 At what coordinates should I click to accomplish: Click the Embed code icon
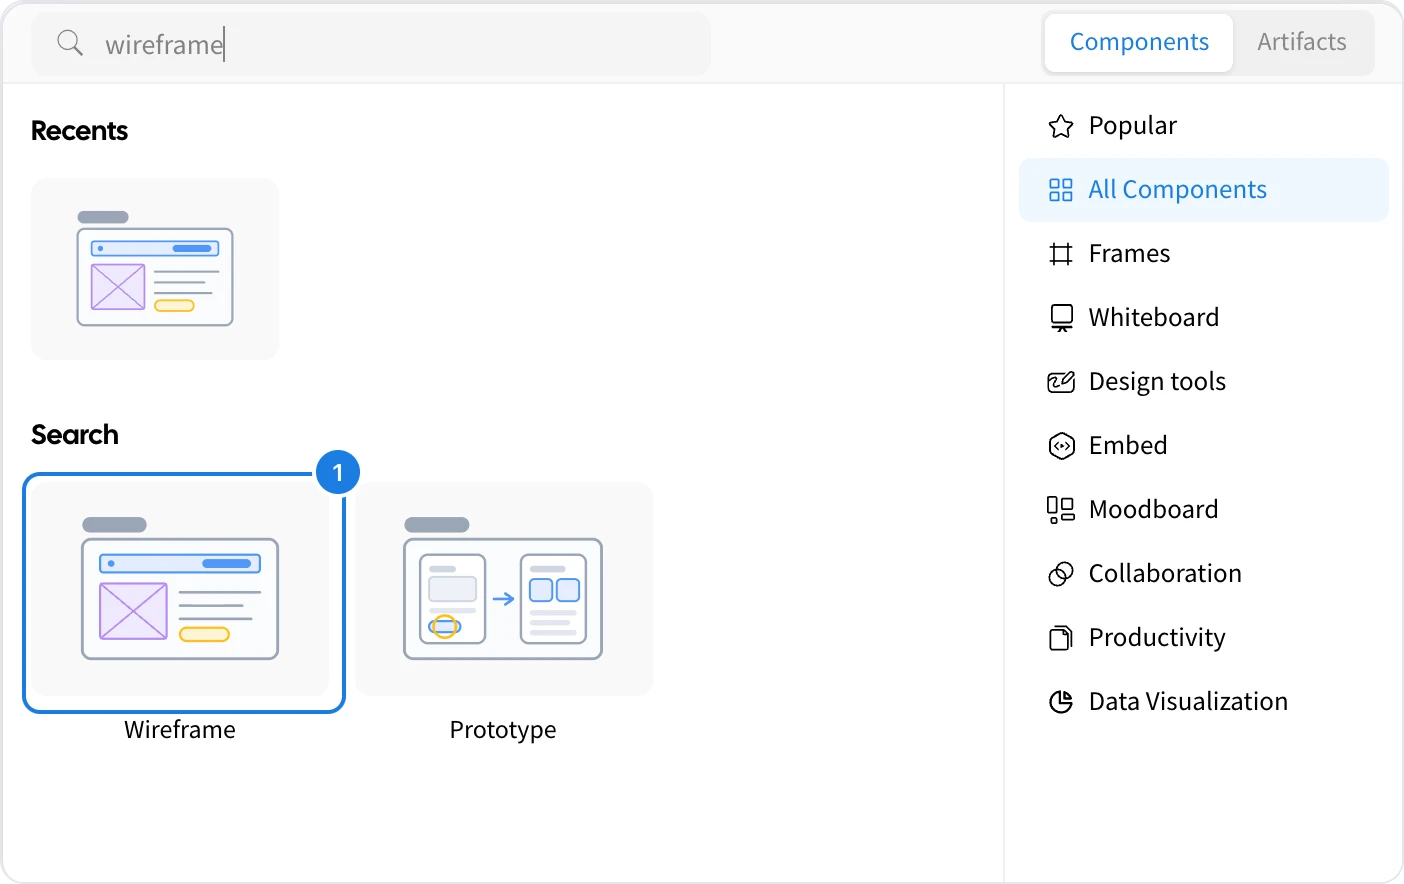pyautogui.click(x=1061, y=446)
